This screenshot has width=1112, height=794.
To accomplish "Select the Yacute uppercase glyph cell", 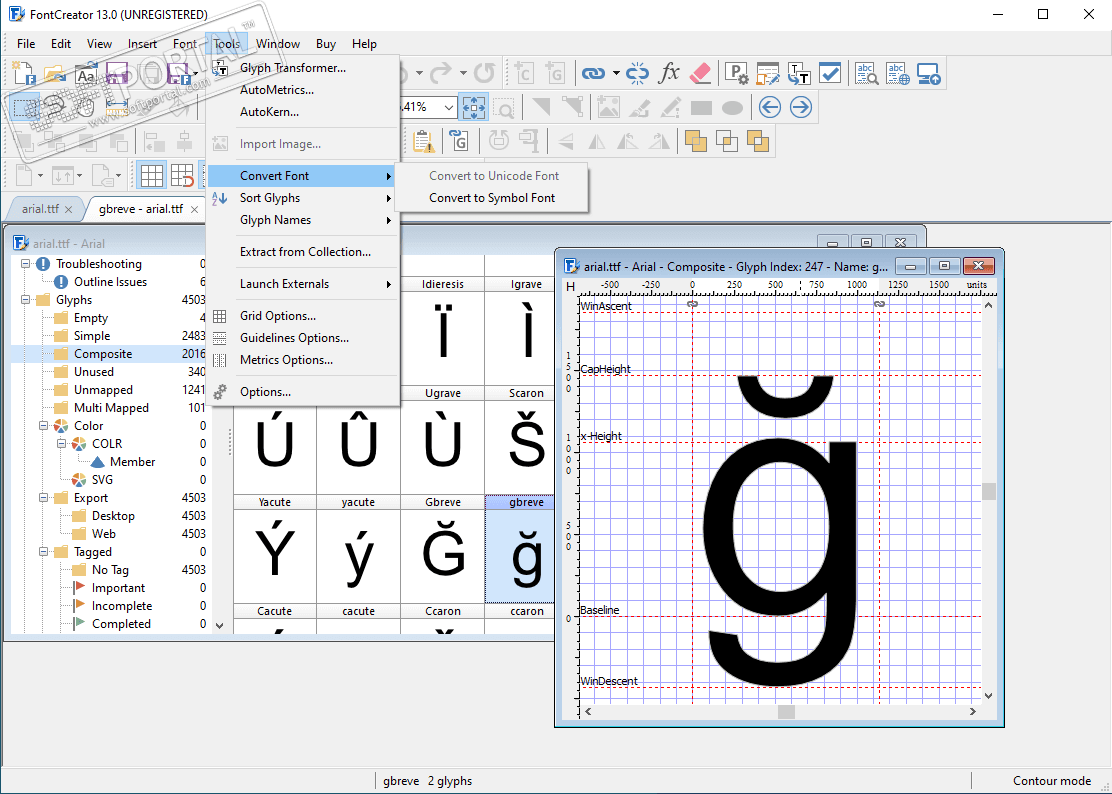I will (x=274, y=549).
